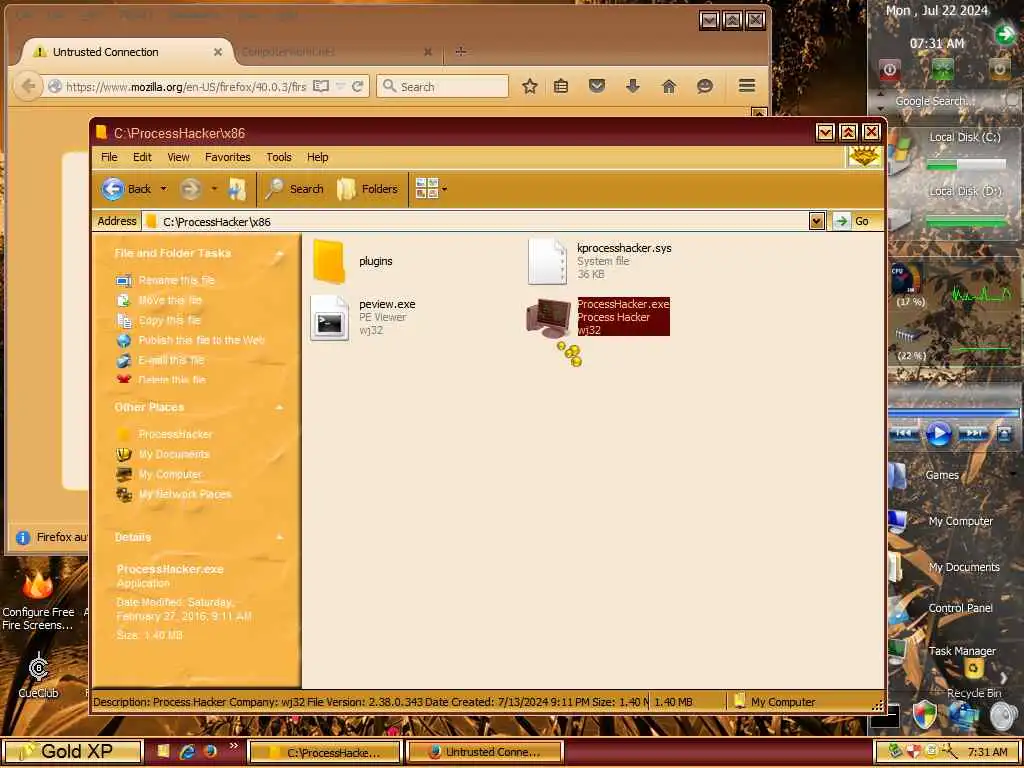Open the Forward button history dropdown
1024x768 pixels.
[x=214, y=189]
